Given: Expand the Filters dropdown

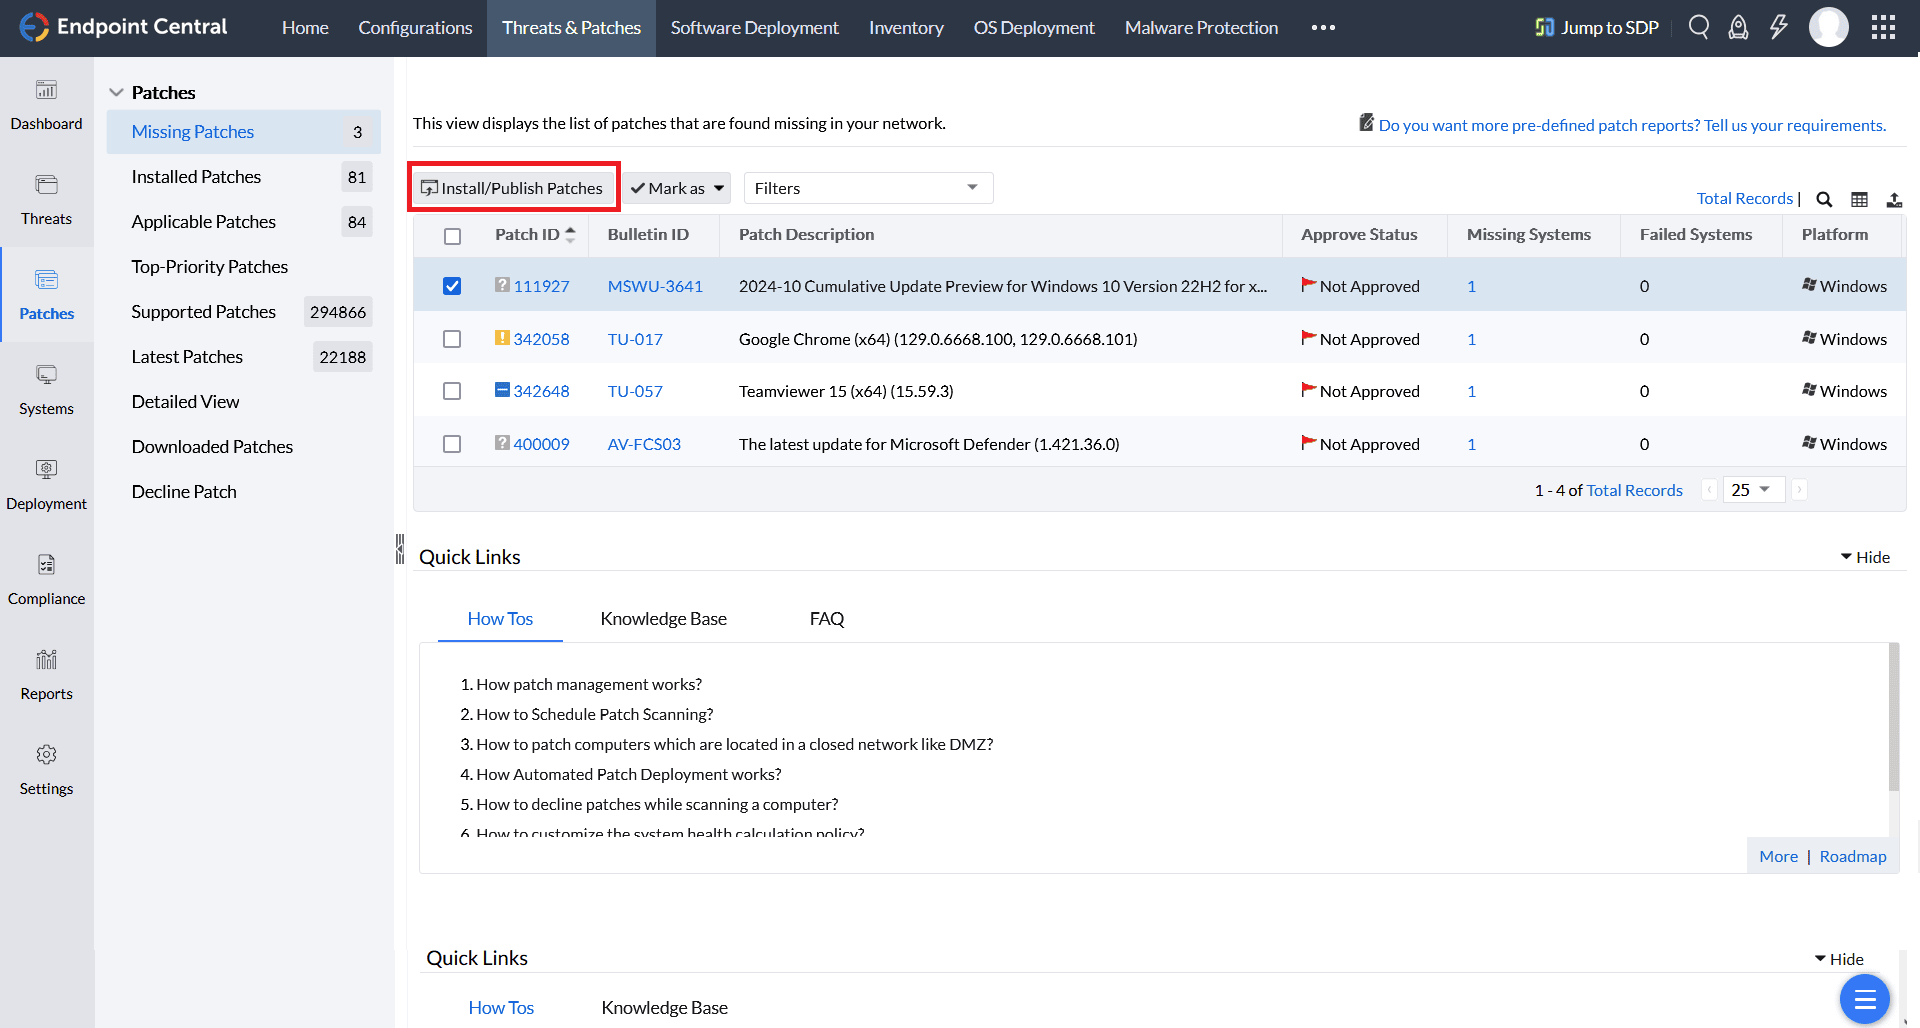Looking at the screenshot, I should pos(867,188).
